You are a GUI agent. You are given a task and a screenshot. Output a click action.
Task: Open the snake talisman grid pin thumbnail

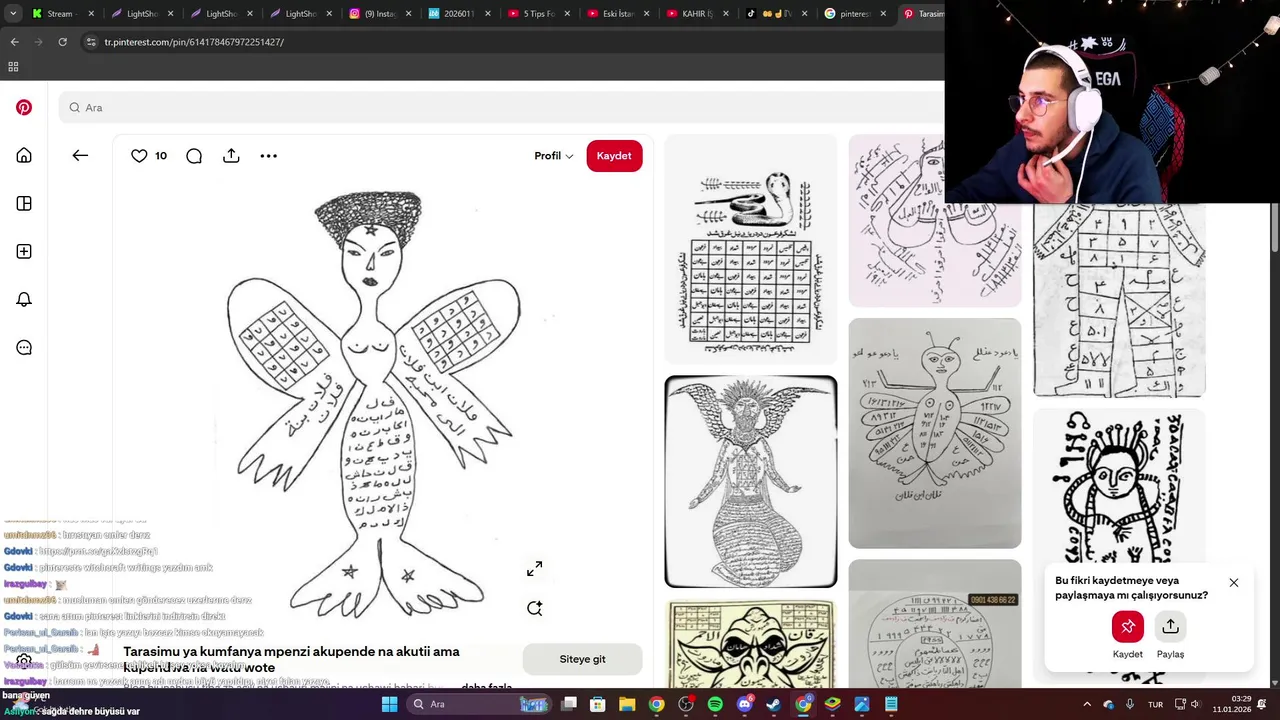pos(751,250)
